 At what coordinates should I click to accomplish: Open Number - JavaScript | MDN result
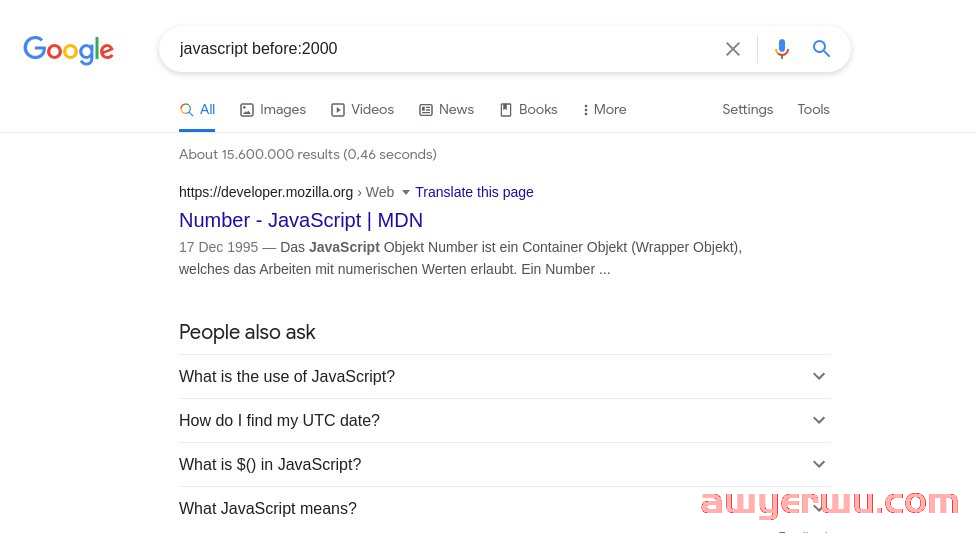[x=301, y=220]
